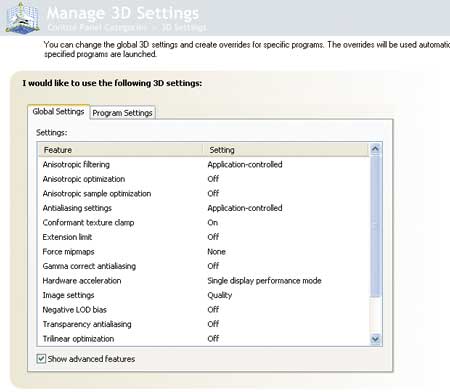This screenshot has height=392, width=450.
Task: Click the scroll up arrow in settings list
Action: click(375, 149)
